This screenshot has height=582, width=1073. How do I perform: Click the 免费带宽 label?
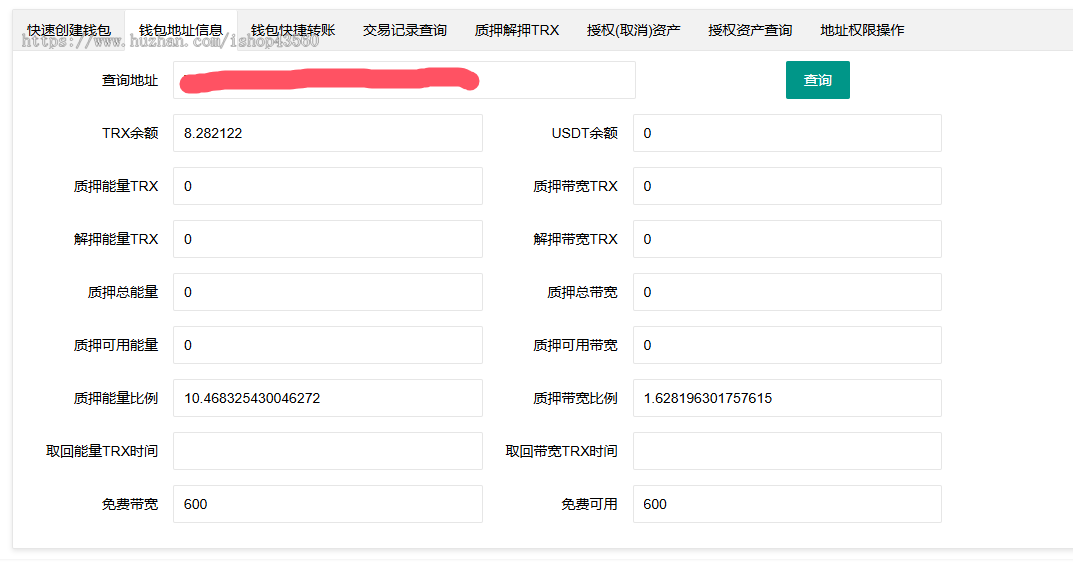pyautogui.click(x=130, y=504)
